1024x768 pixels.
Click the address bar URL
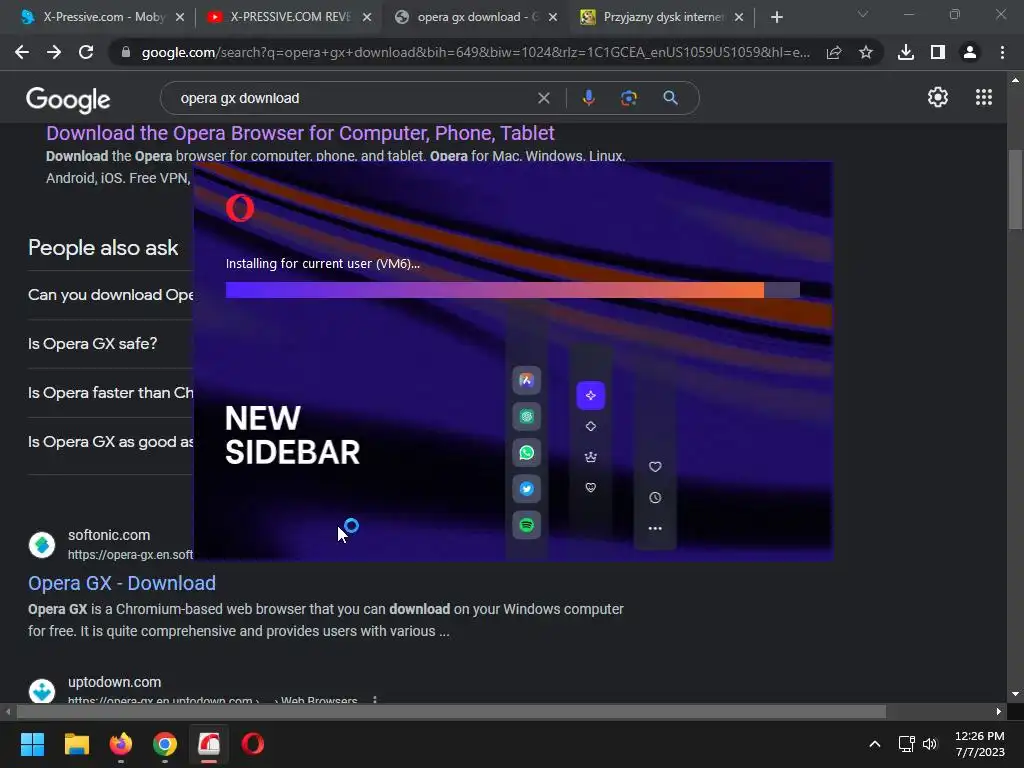(475, 52)
